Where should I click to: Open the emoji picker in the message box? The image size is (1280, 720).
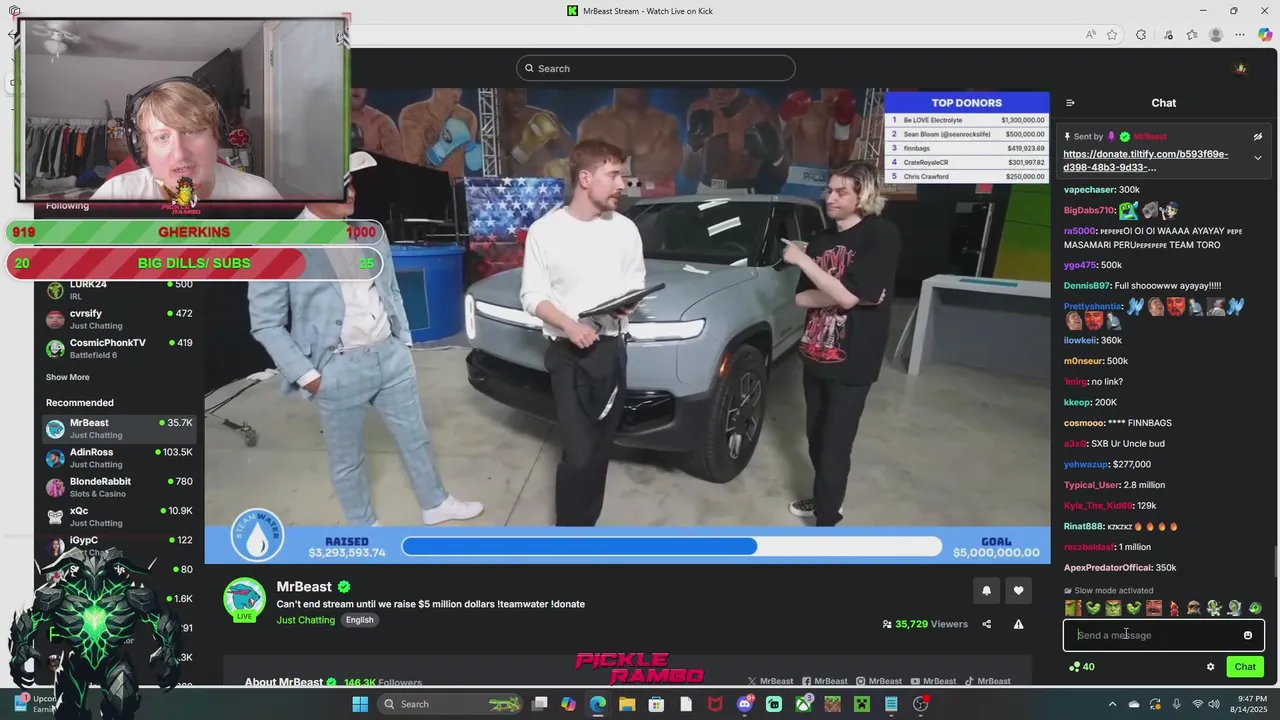click(x=1247, y=635)
